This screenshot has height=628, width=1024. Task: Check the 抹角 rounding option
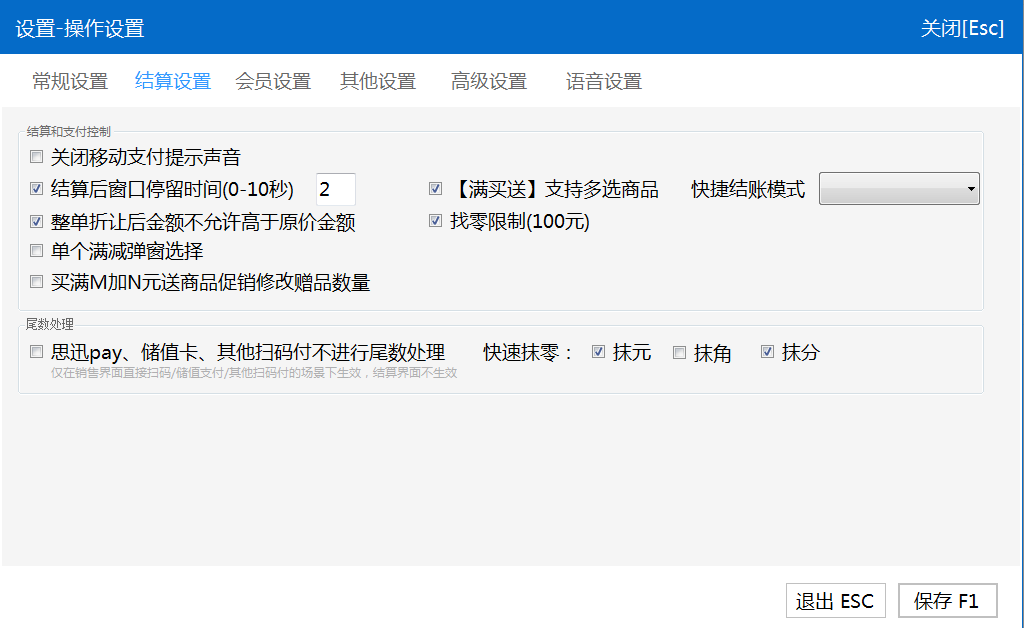pos(680,352)
